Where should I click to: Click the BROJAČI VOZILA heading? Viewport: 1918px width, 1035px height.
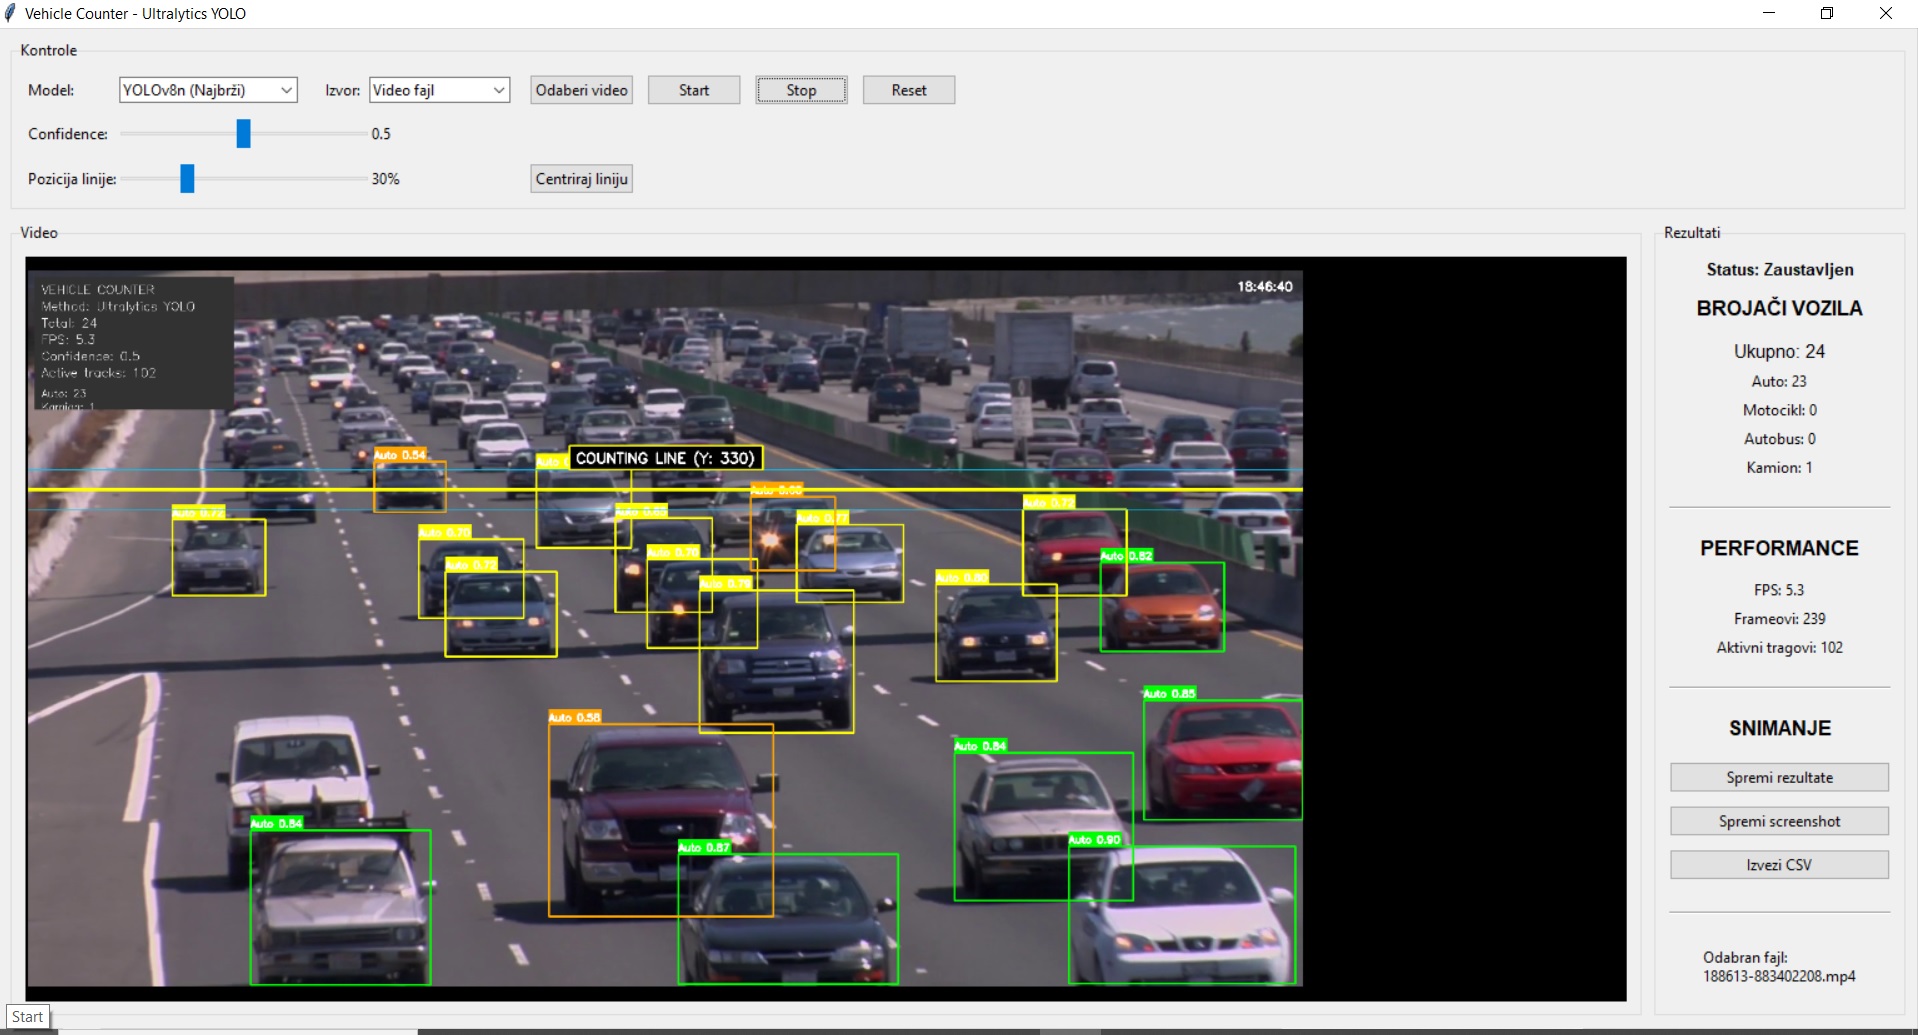pos(1779,308)
